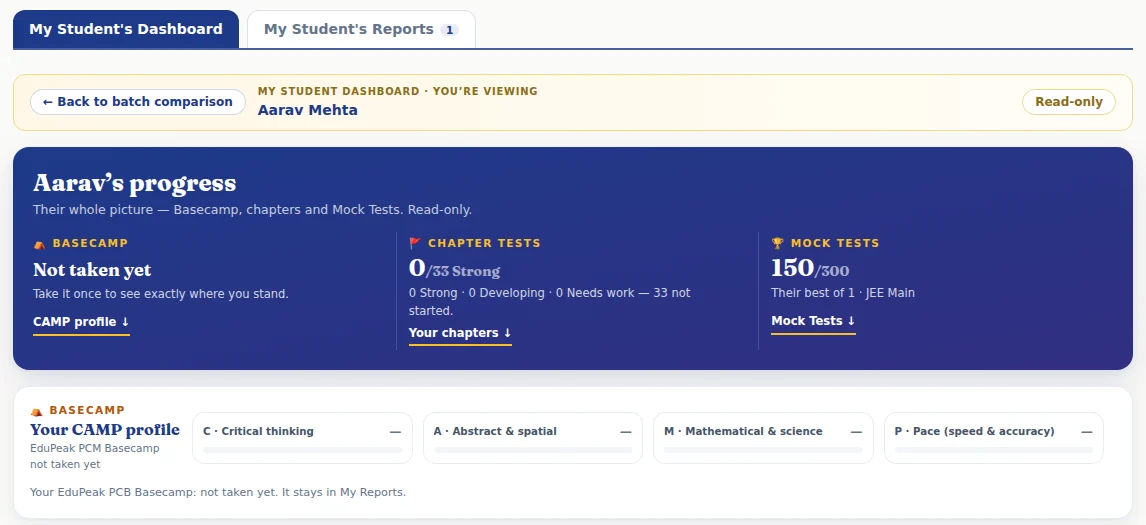Open the My Student's Dashboard tab
Screen dimensions: 1146x525
click(x=126, y=29)
